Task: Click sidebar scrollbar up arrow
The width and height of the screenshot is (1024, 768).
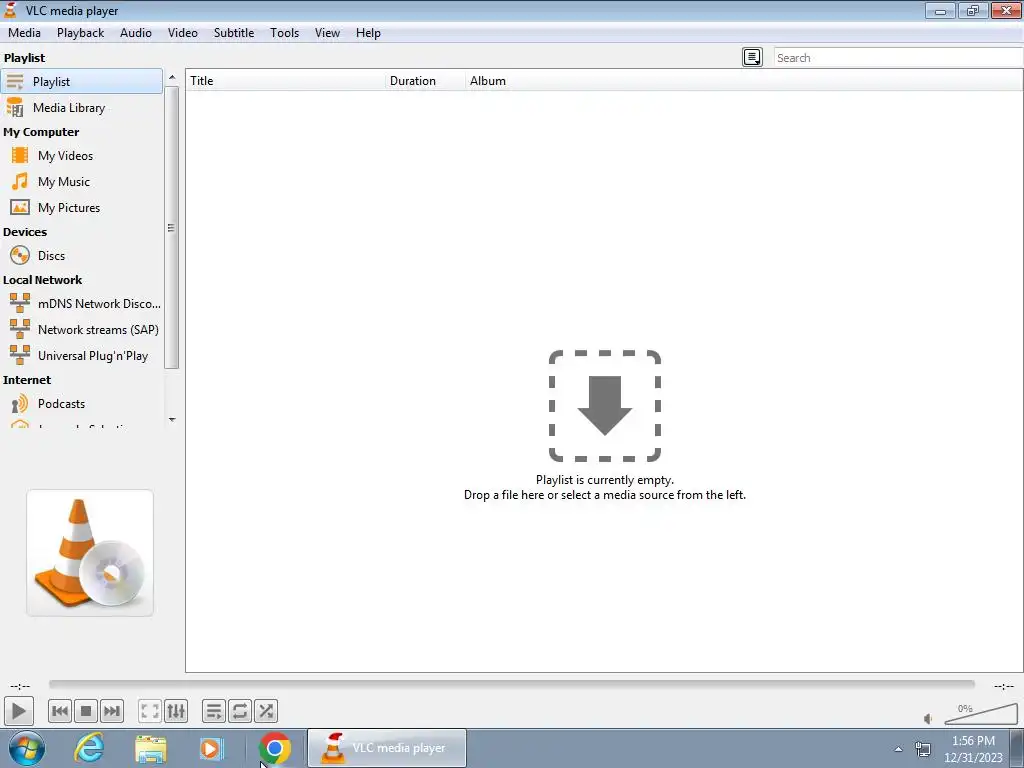Action: click(x=172, y=77)
